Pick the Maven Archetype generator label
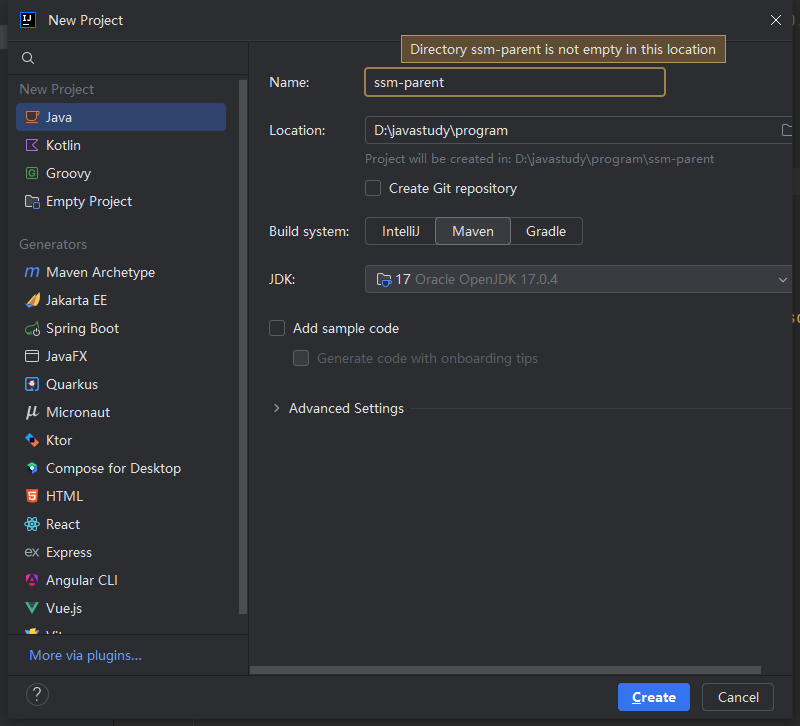Viewport: 800px width, 726px height. pyautogui.click(x=101, y=272)
